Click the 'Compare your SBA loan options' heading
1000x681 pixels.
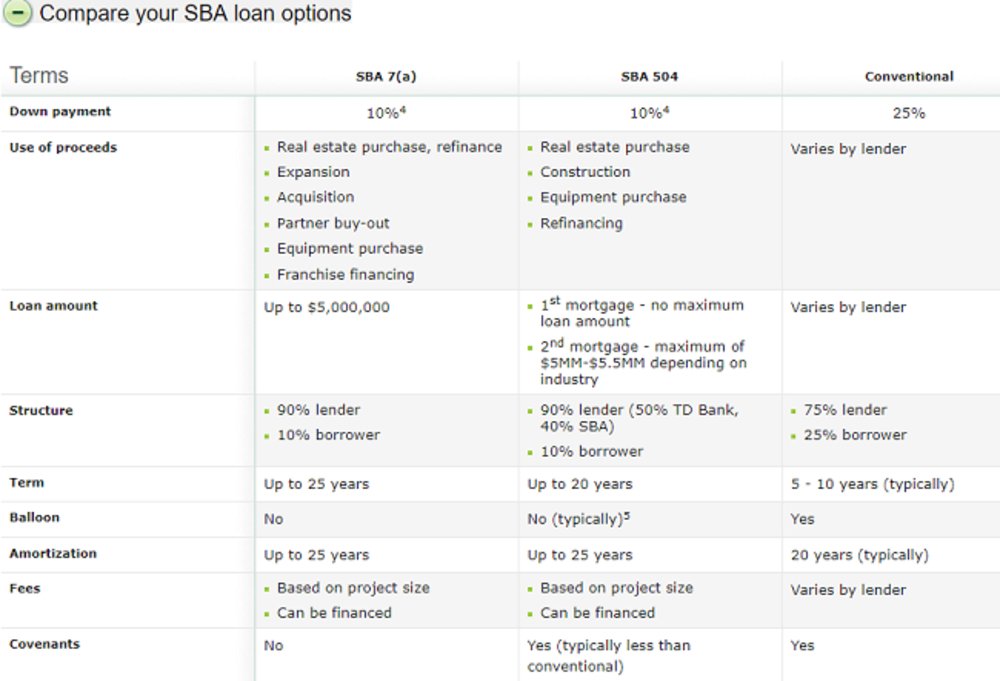[195, 14]
